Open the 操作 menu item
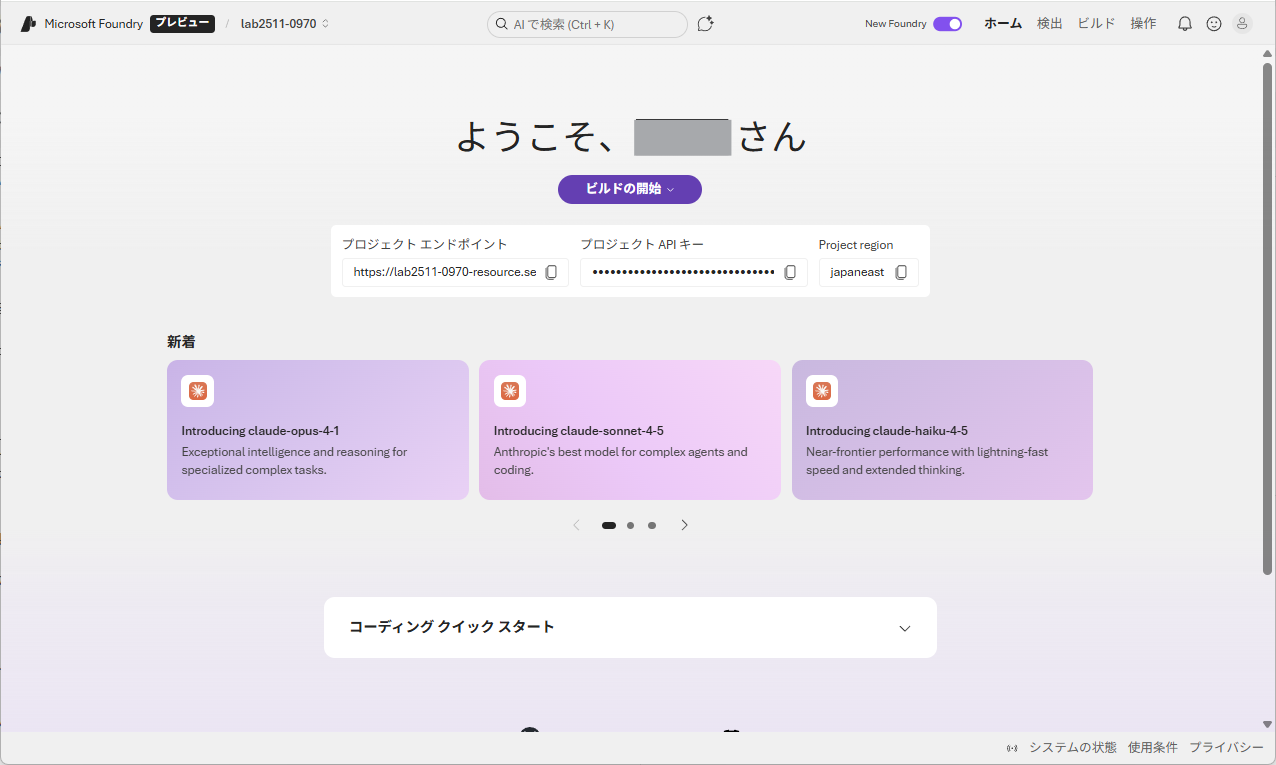The image size is (1276, 765). [1143, 23]
